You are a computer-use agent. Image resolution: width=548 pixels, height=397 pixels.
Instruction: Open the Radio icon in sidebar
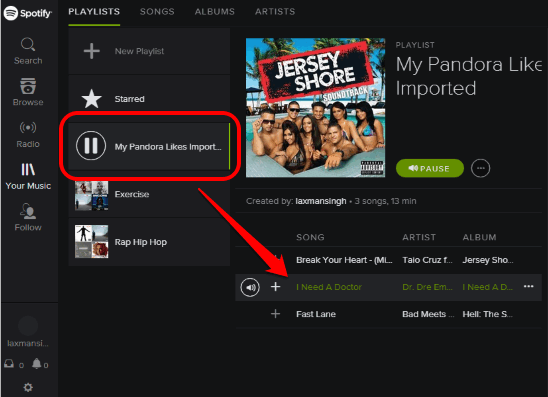(x=28, y=128)
